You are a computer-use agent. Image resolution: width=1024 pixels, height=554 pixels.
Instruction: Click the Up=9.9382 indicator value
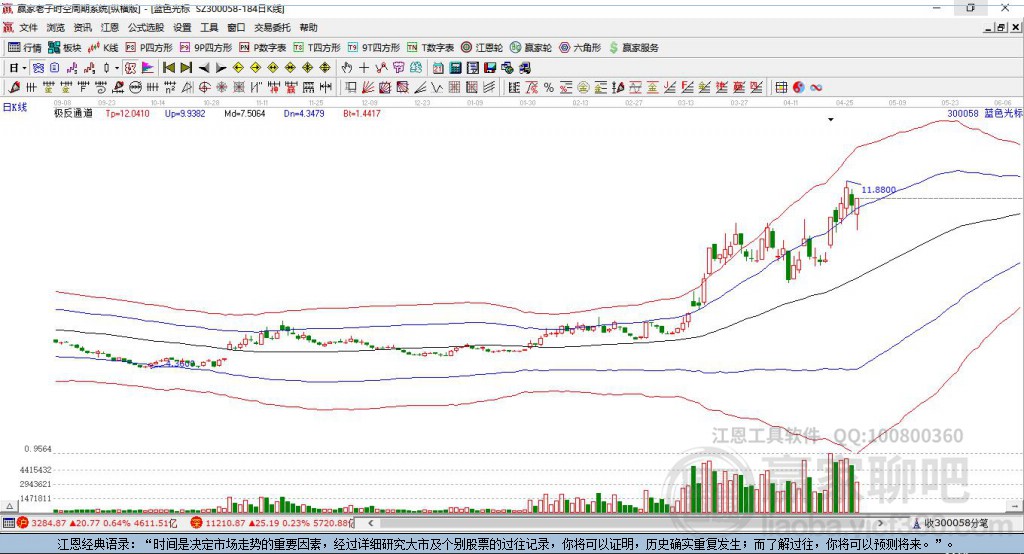click(x=185, y=114)
